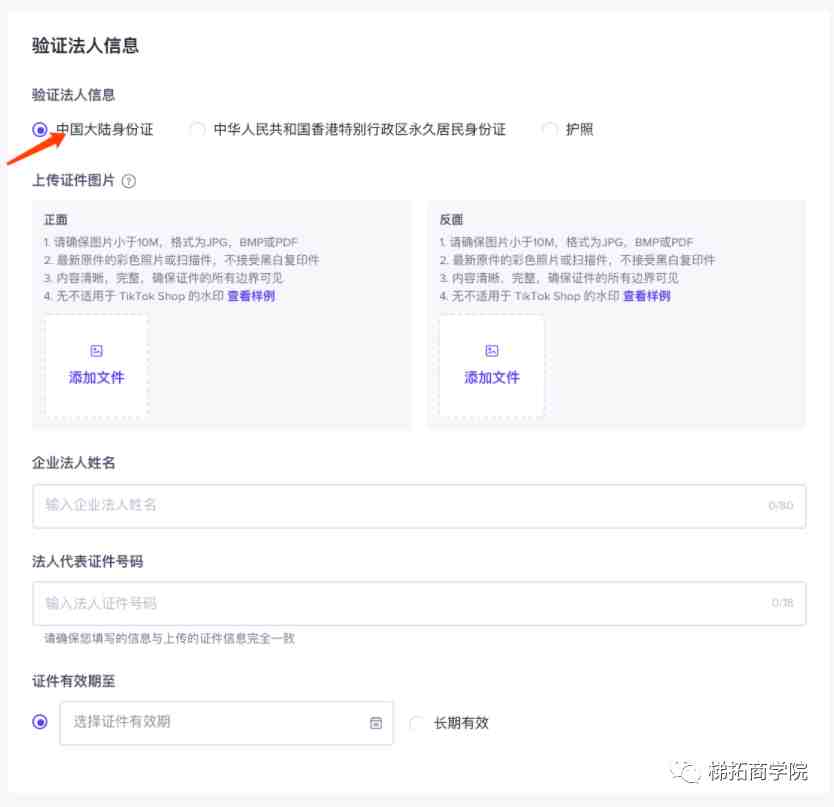Select the expiry date radio button
The image size is (834, 807).
40,722
